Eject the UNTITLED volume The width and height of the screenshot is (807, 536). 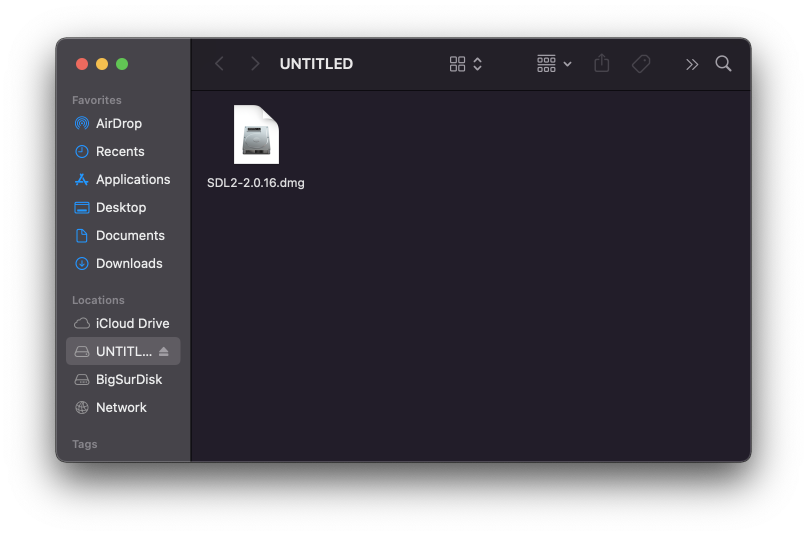pyautogui.click(x=164, y=352)
